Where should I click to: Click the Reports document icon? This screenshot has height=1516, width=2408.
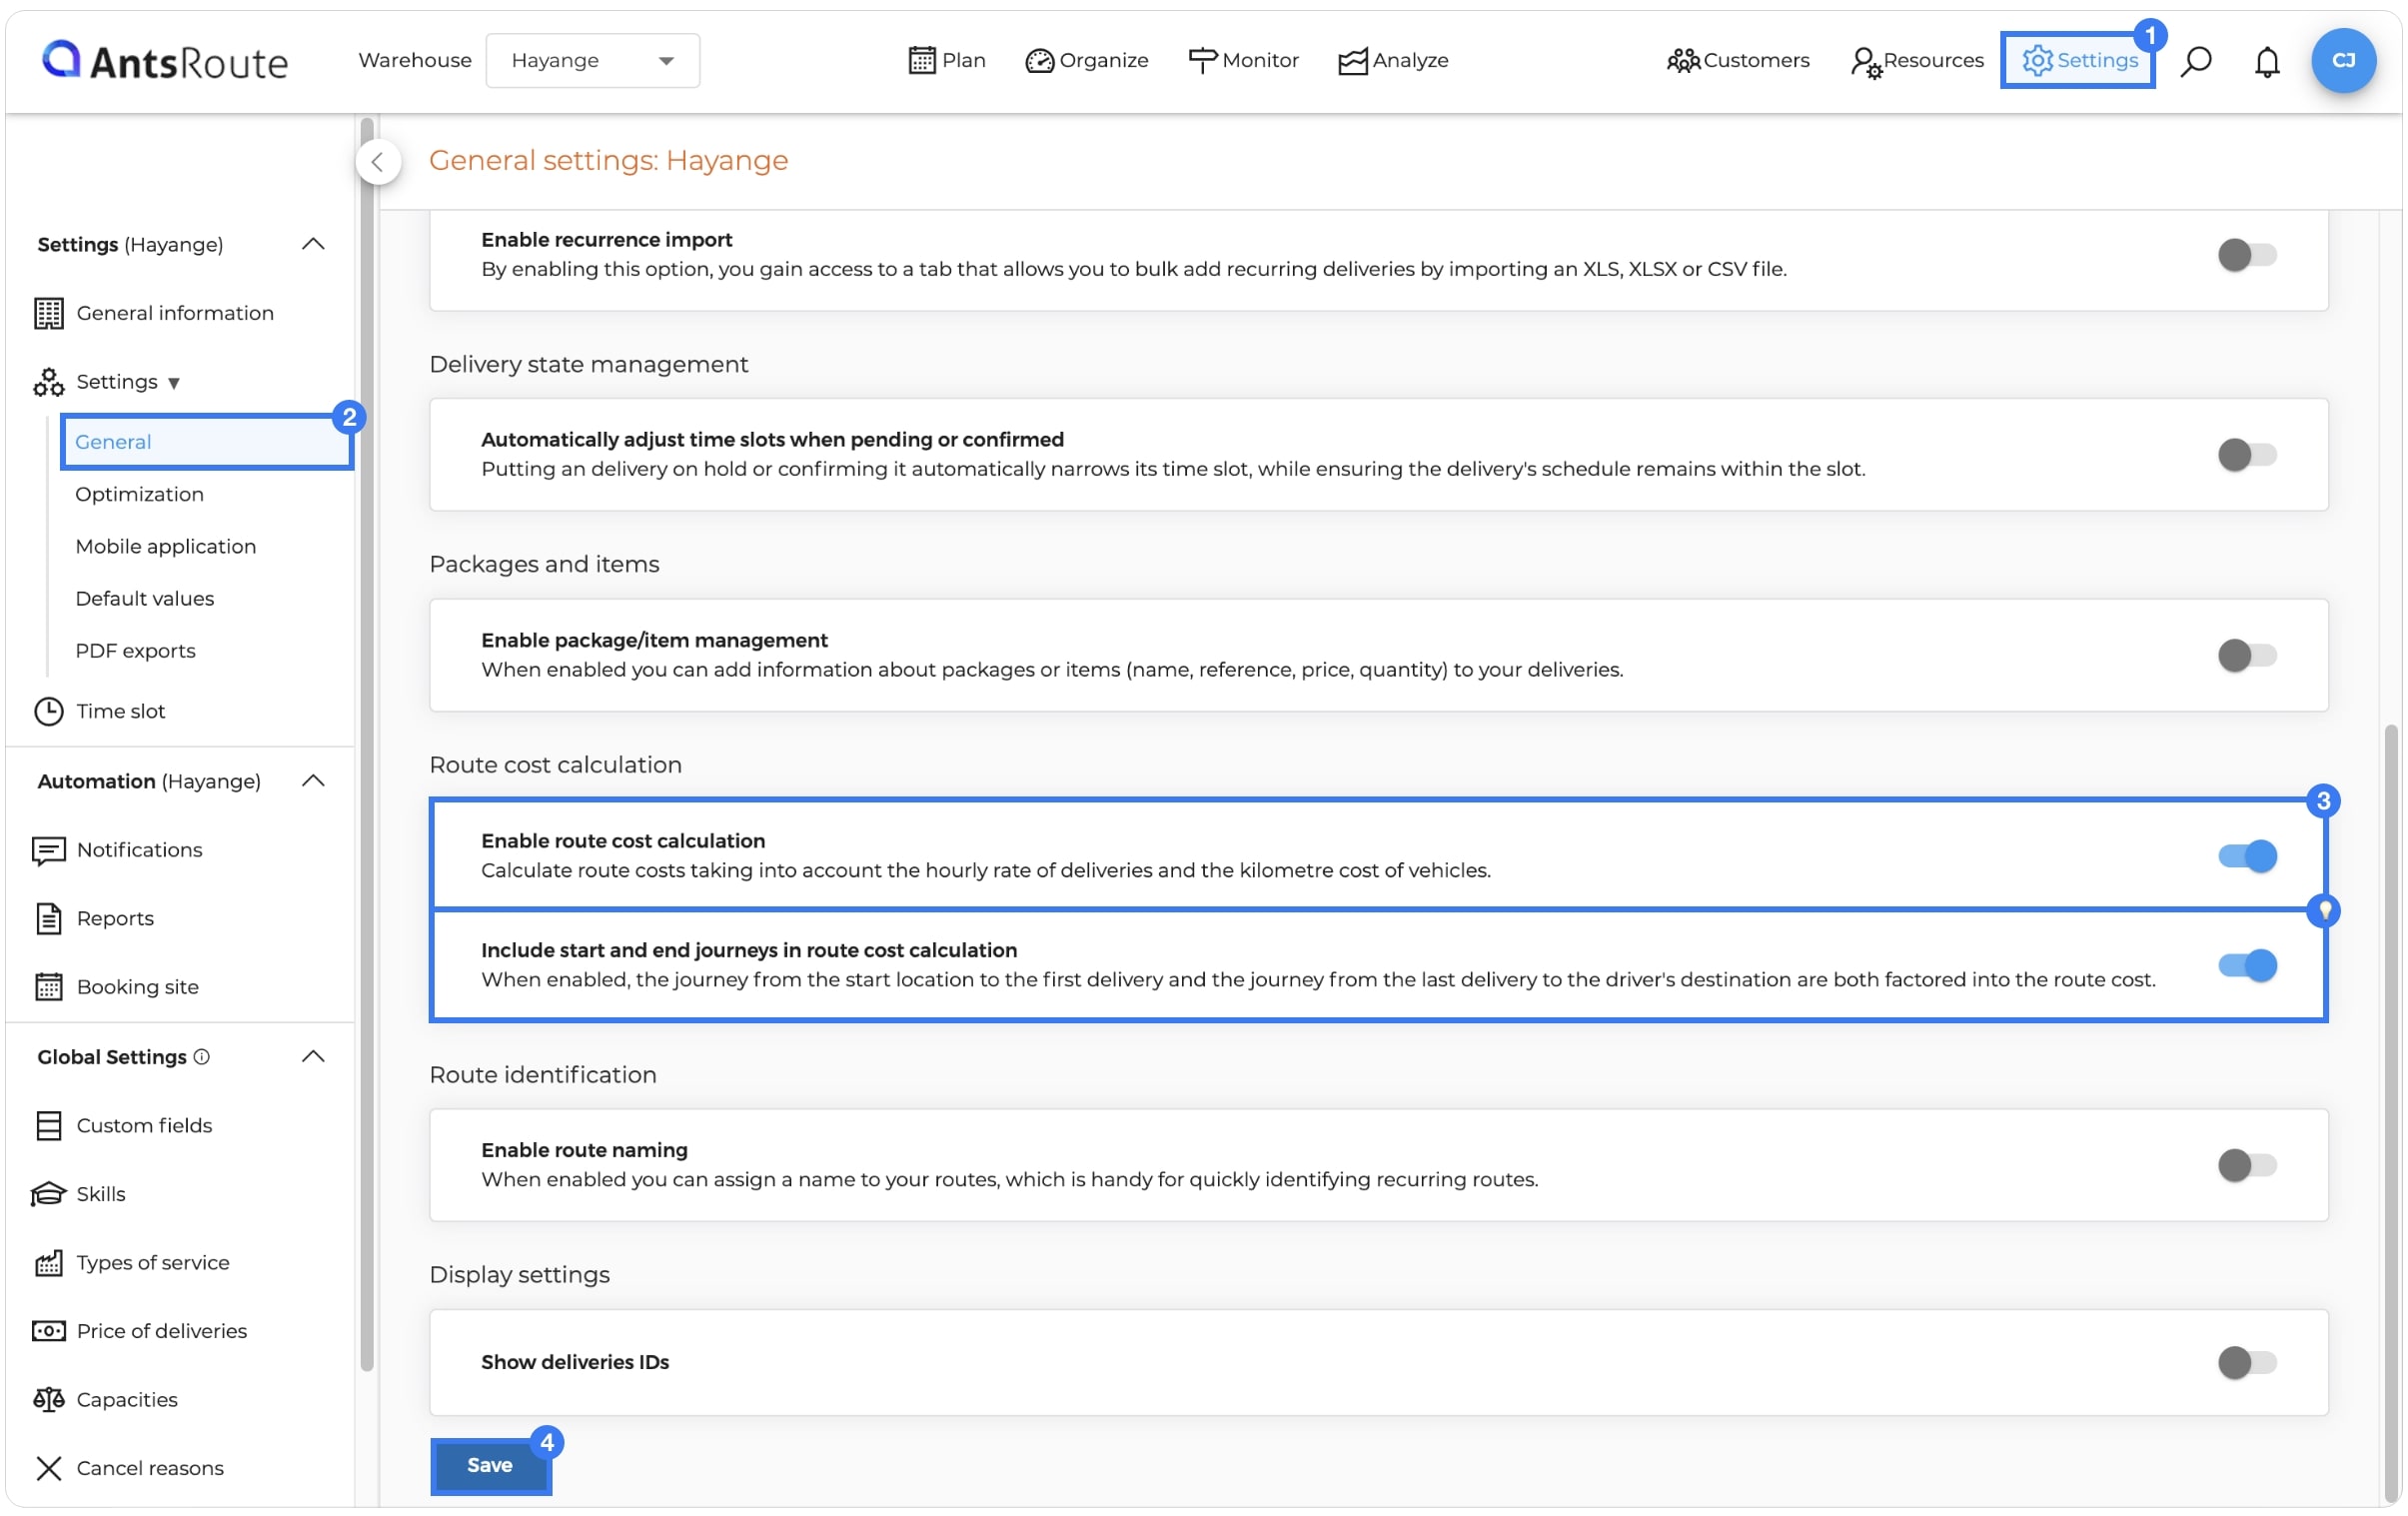click(x=49, y=918)
